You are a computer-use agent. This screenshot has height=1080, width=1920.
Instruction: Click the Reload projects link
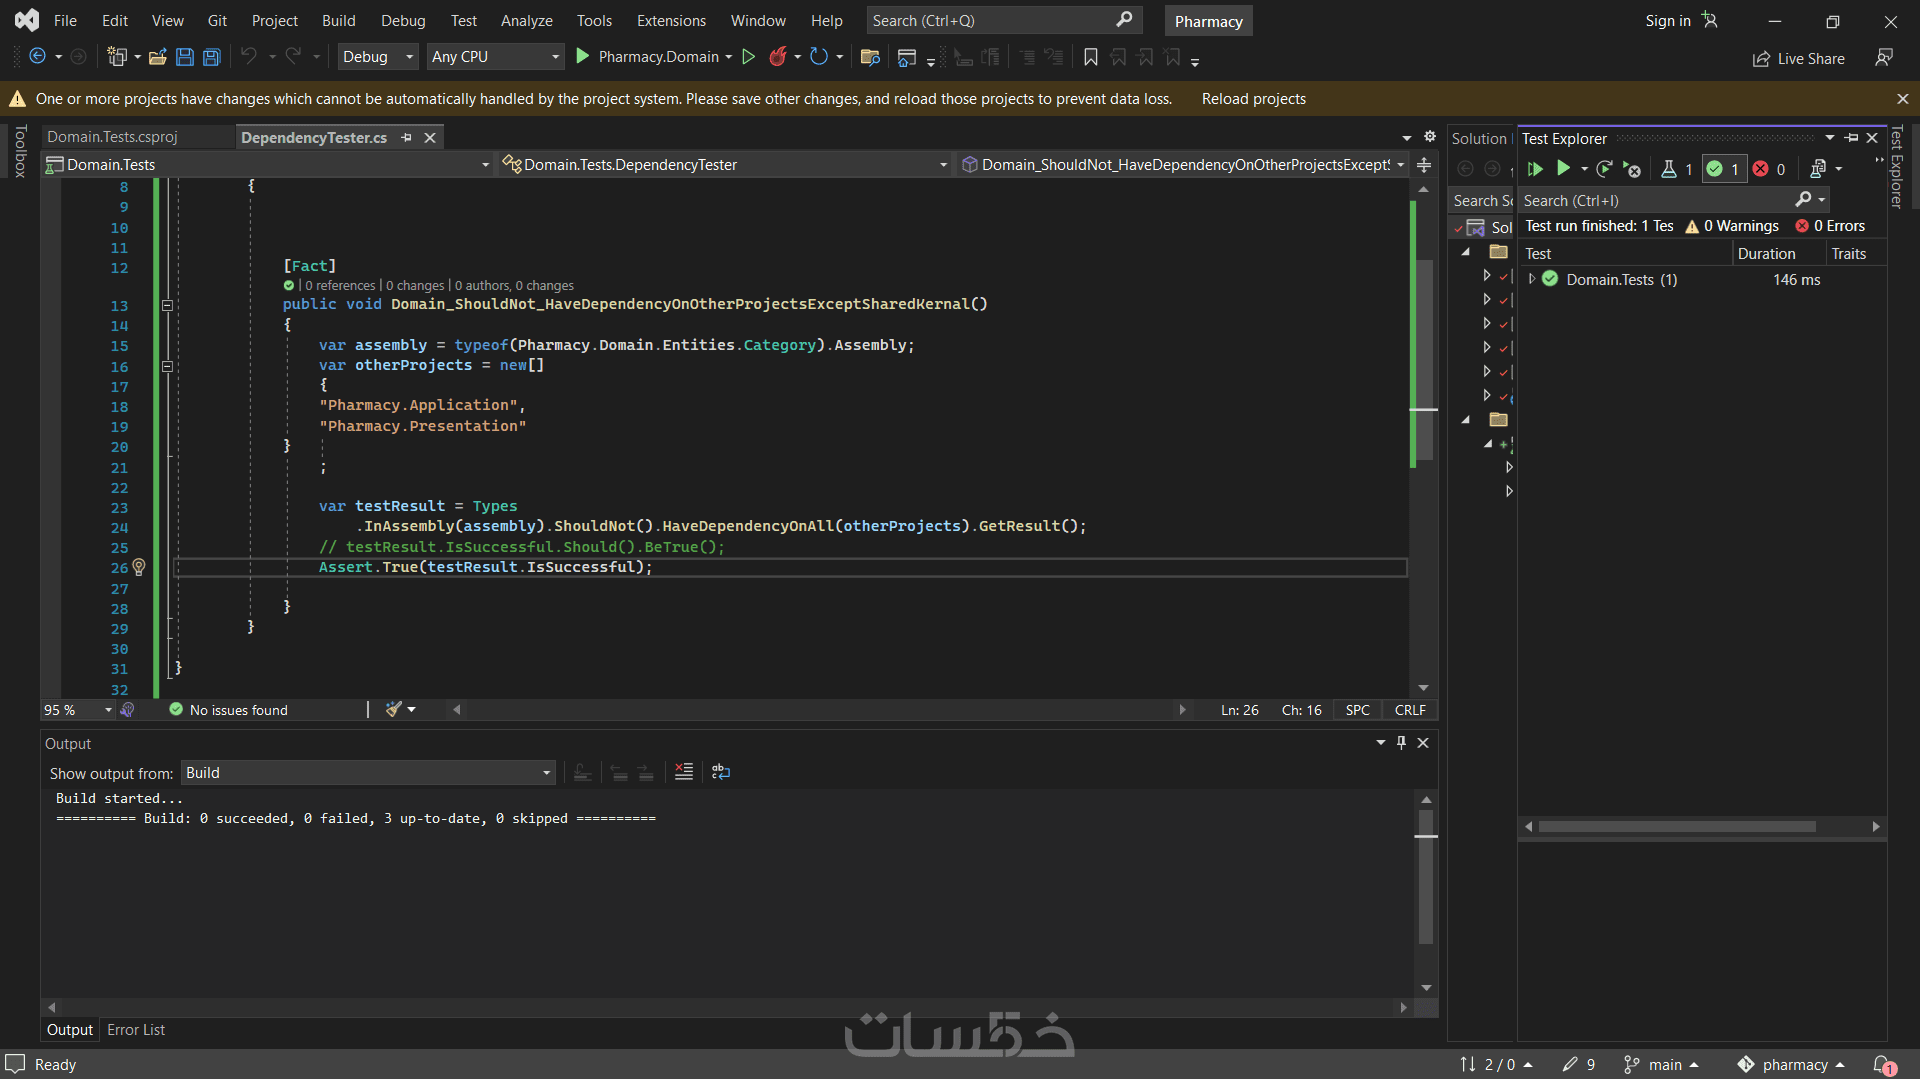point(1253,98)
